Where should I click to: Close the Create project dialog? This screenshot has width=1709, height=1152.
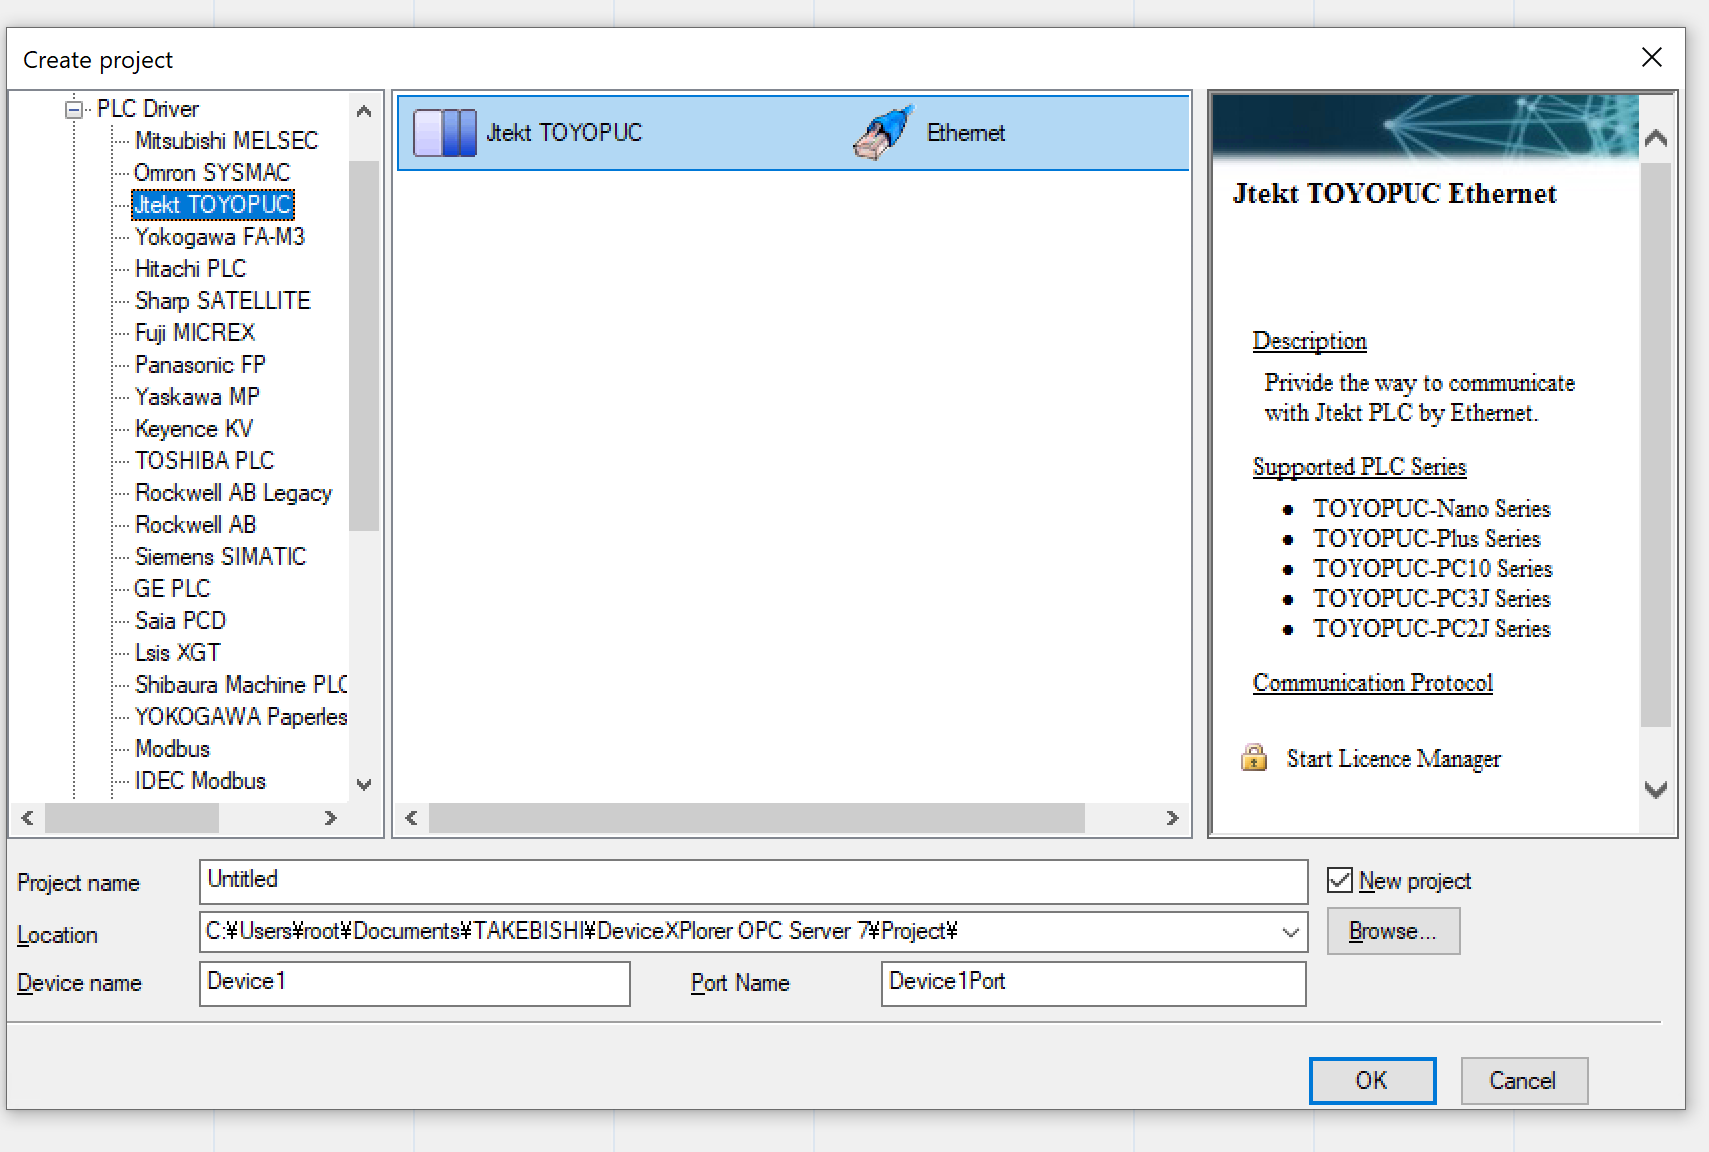coord(1651,58)
